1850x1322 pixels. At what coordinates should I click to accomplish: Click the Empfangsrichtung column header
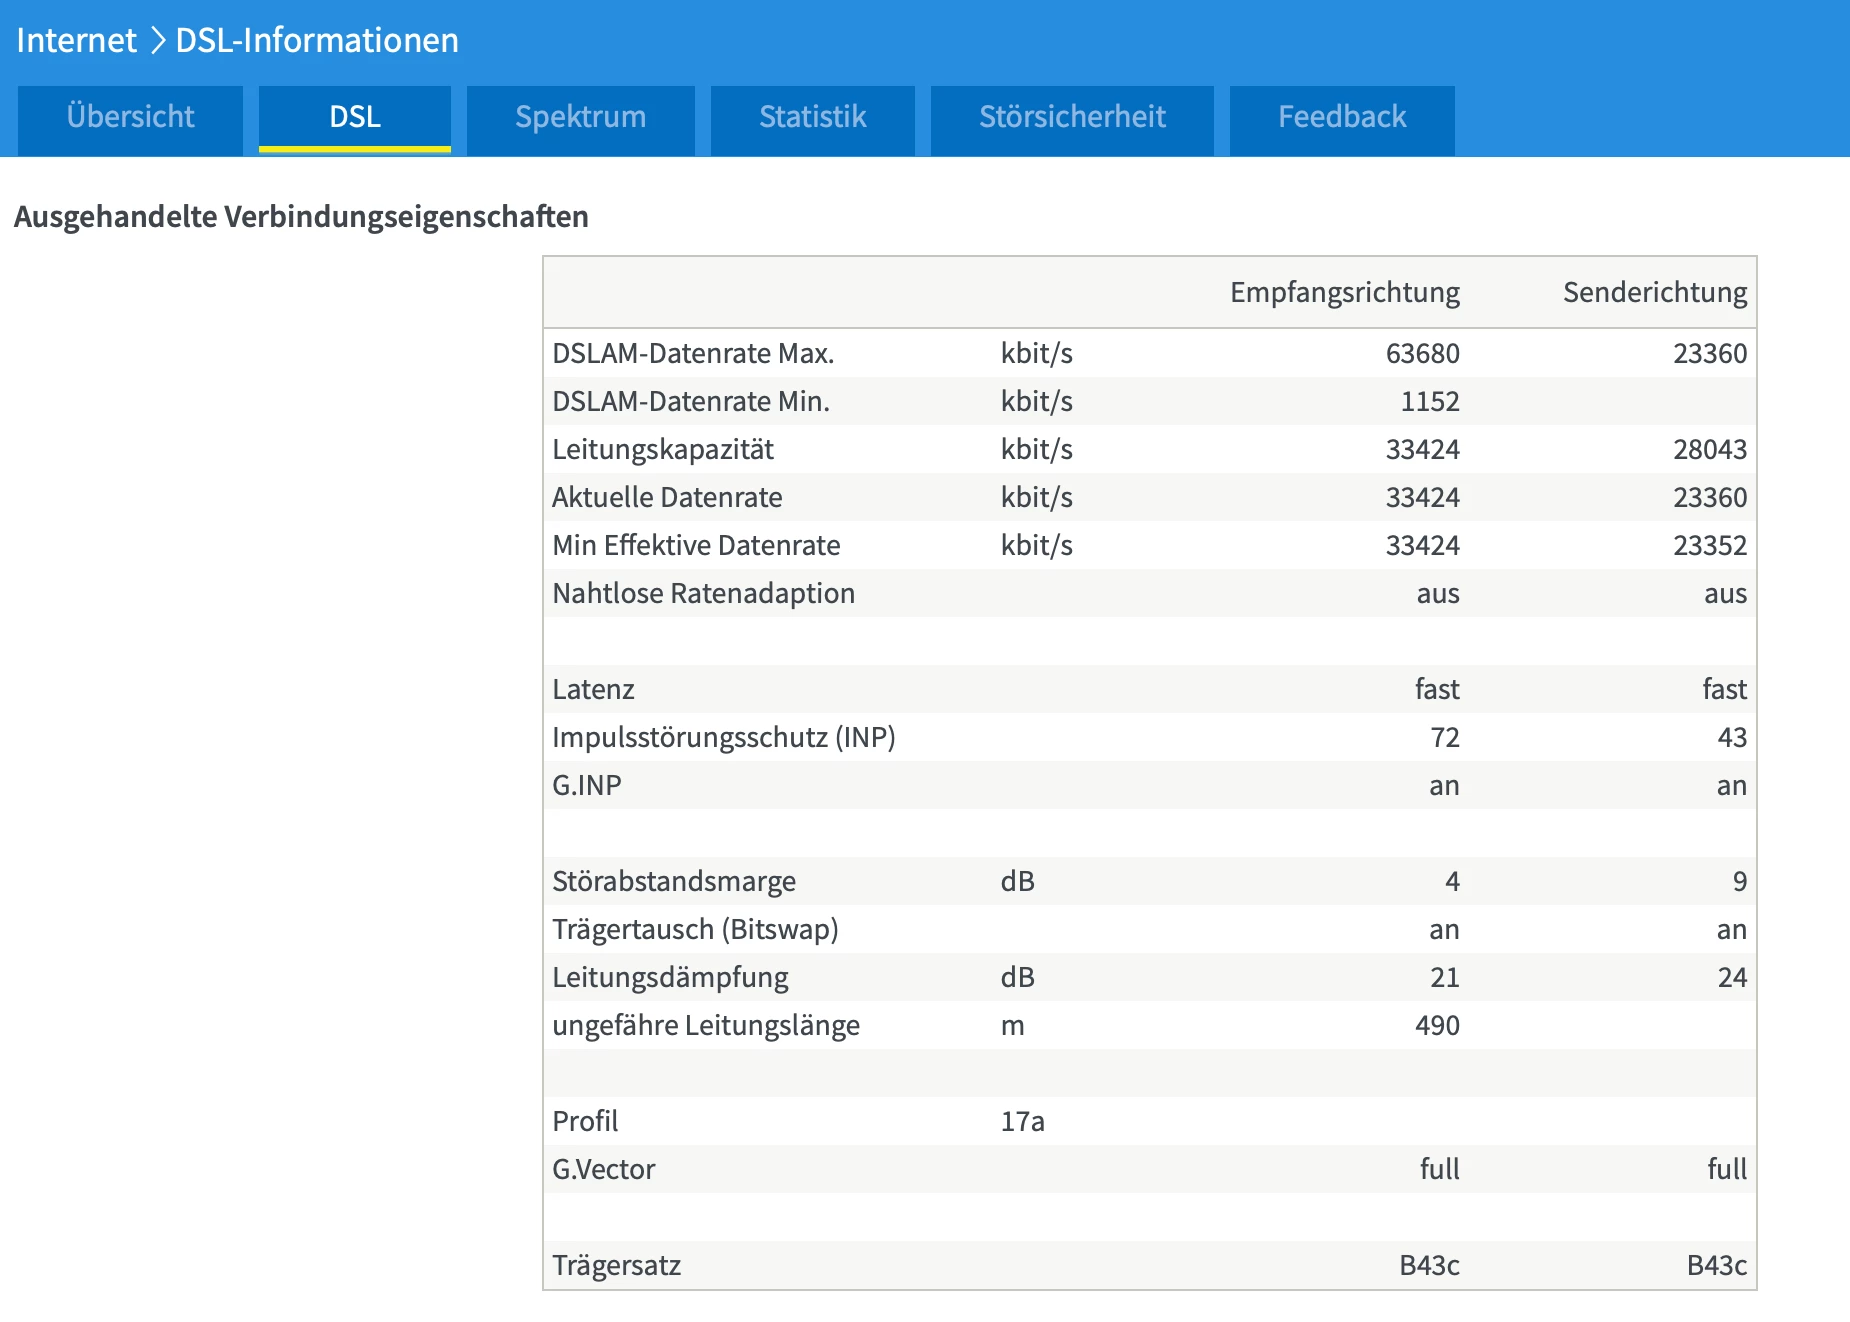click(x=1344, y=293)
